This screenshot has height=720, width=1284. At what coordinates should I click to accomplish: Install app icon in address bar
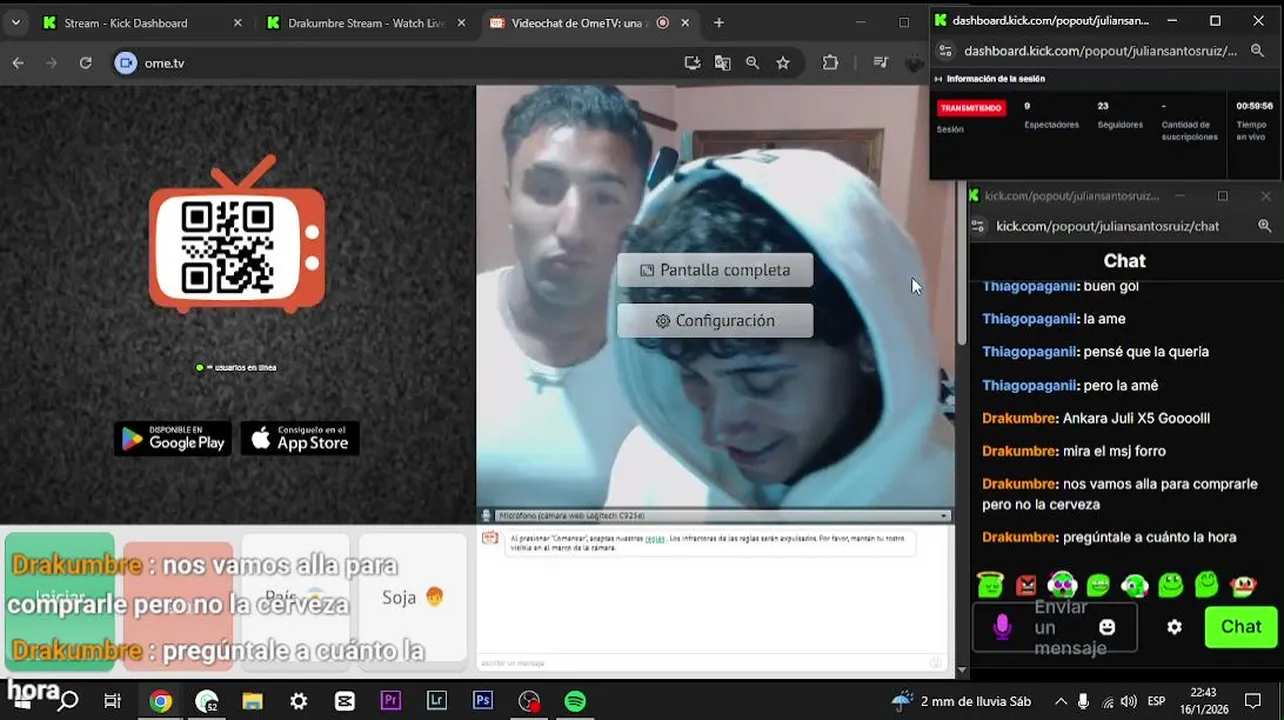point(692,63)
